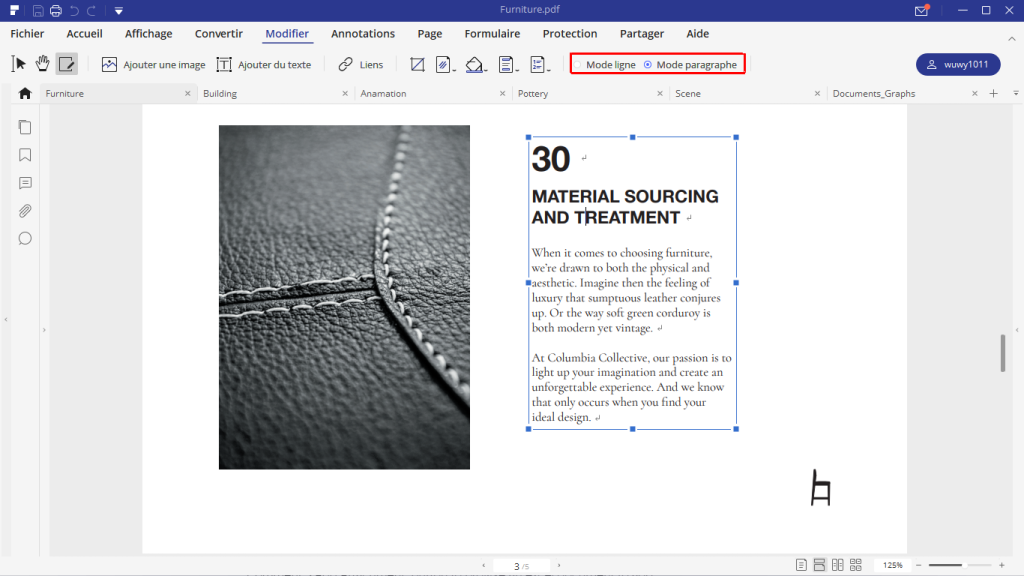
Task: Open the Liens link tool
Action: point(360,65)
